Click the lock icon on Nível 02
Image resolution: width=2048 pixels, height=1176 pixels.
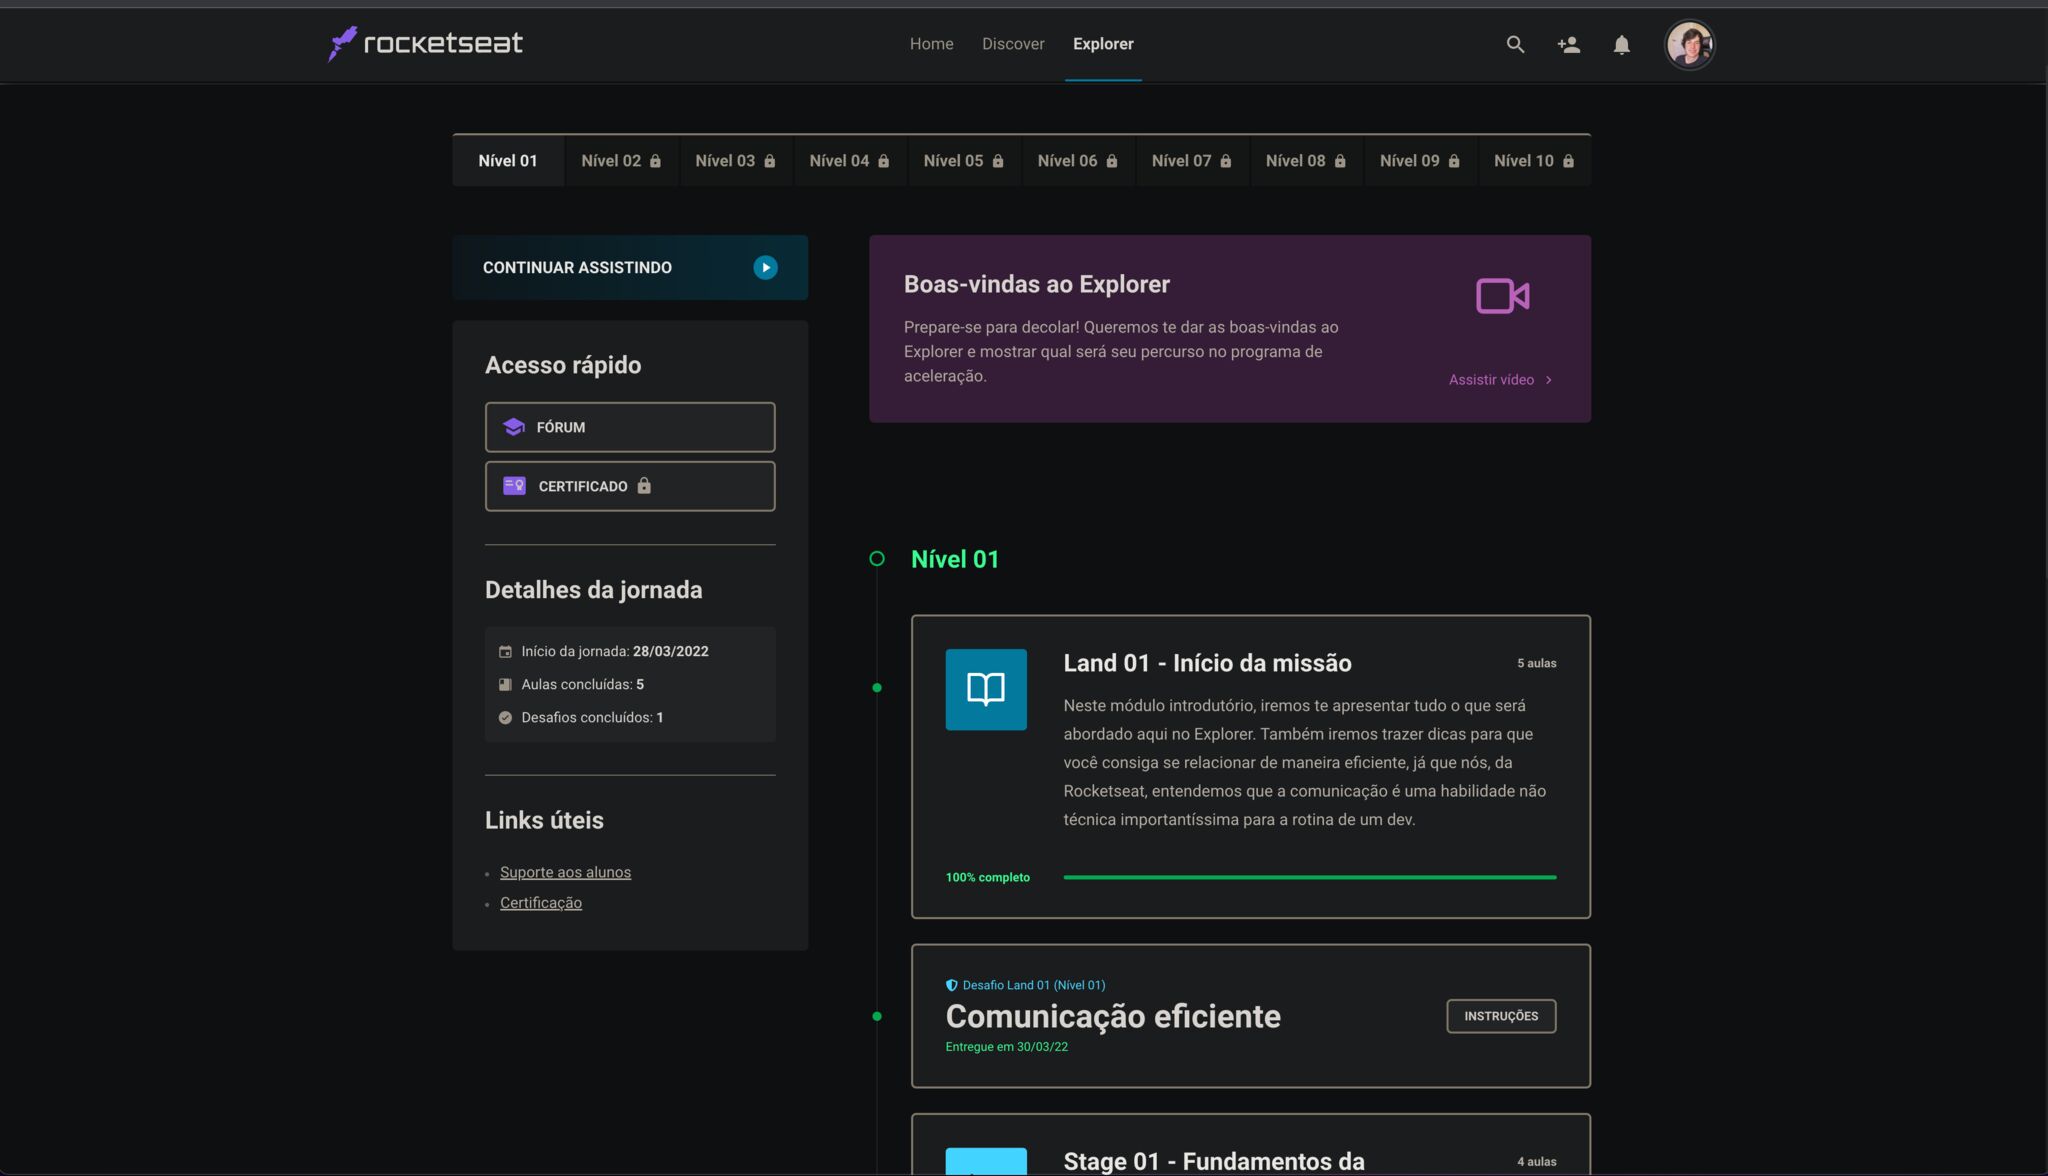pos(655,161)
